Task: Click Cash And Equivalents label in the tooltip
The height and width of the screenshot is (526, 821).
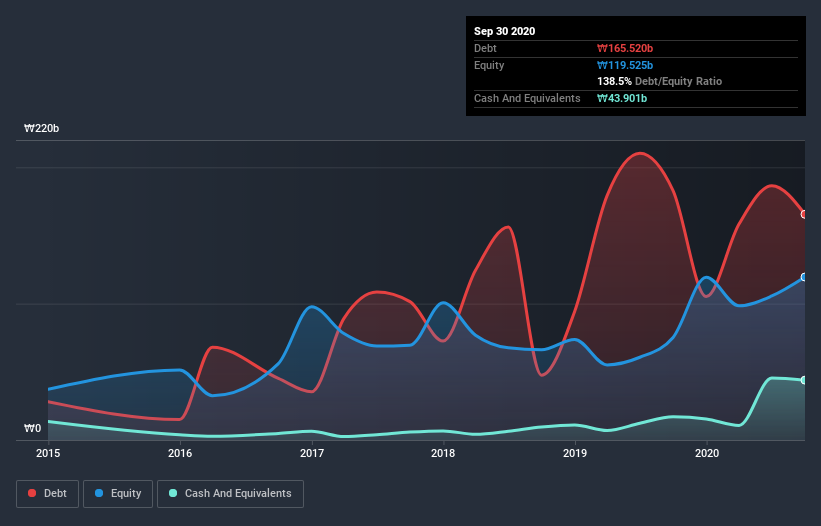Action: point(527,98)
